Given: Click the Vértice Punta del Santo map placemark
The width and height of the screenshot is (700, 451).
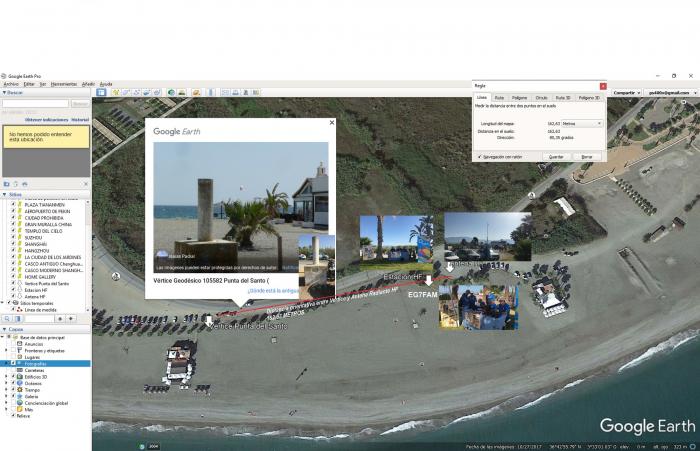Looking at the screenshot, I should coord(209,321).
